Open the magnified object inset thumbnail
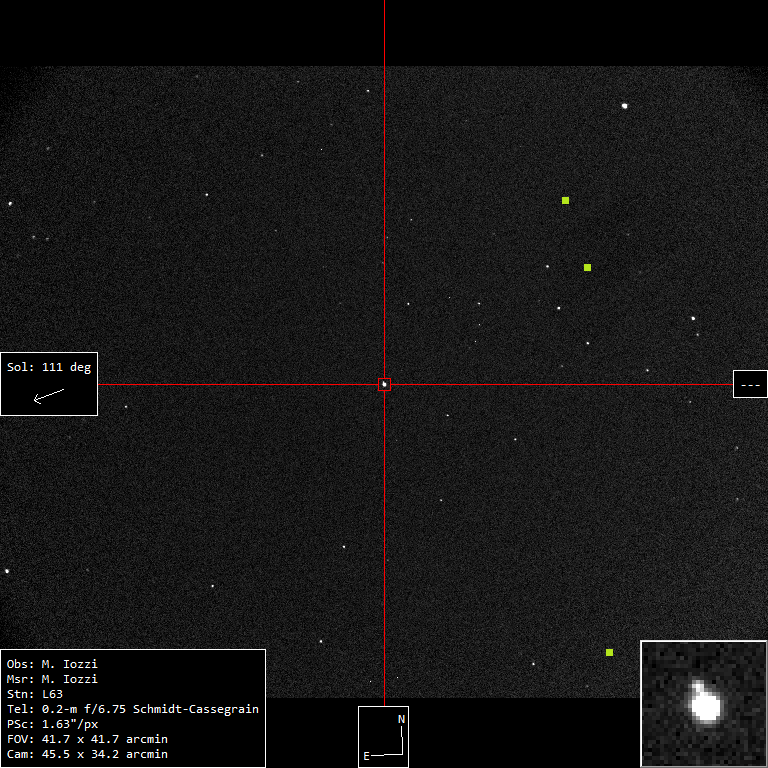The height and width of the screenshot is (768, 768). point(703,703)
